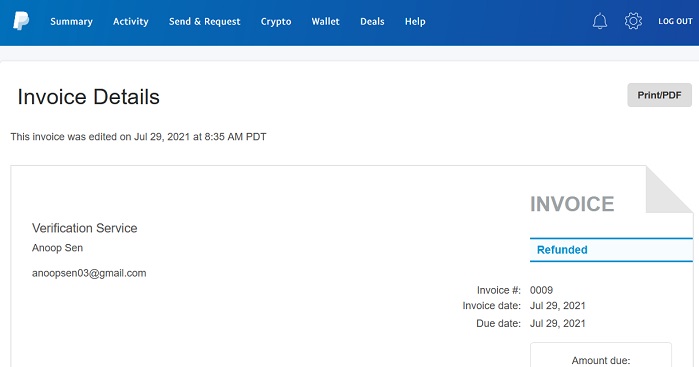Open the Deals menu item
699x367 pixels.
click(x=372, y=21)
